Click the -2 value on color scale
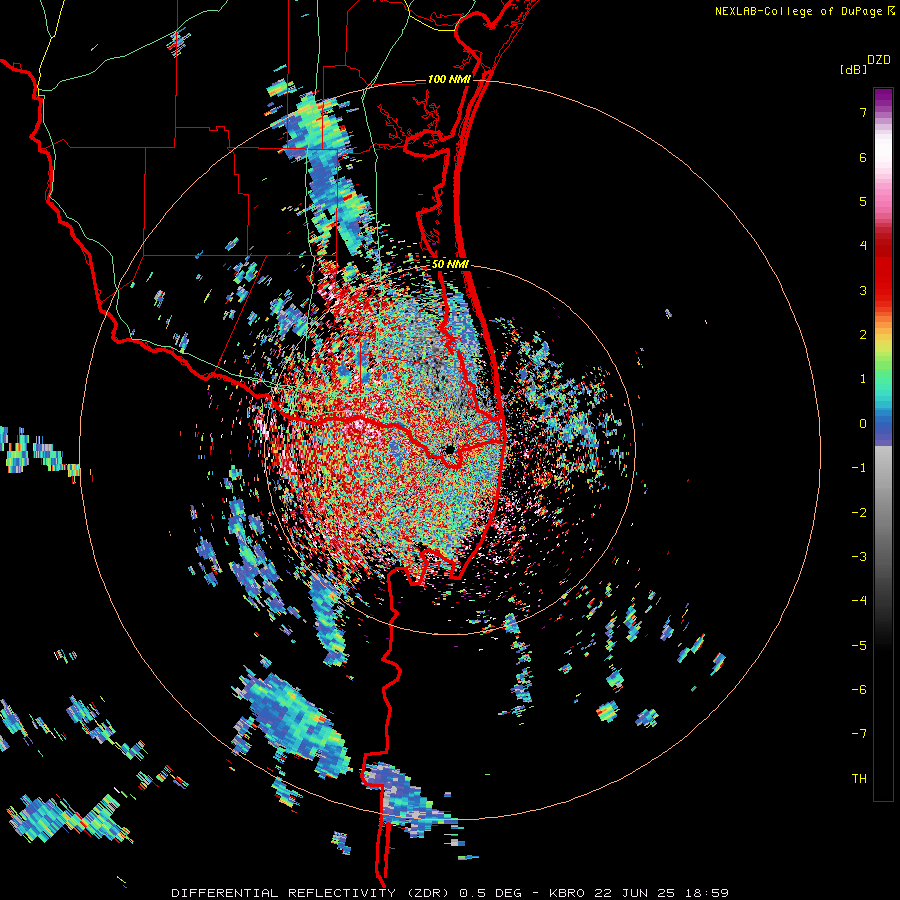 [x=859, y=513]
